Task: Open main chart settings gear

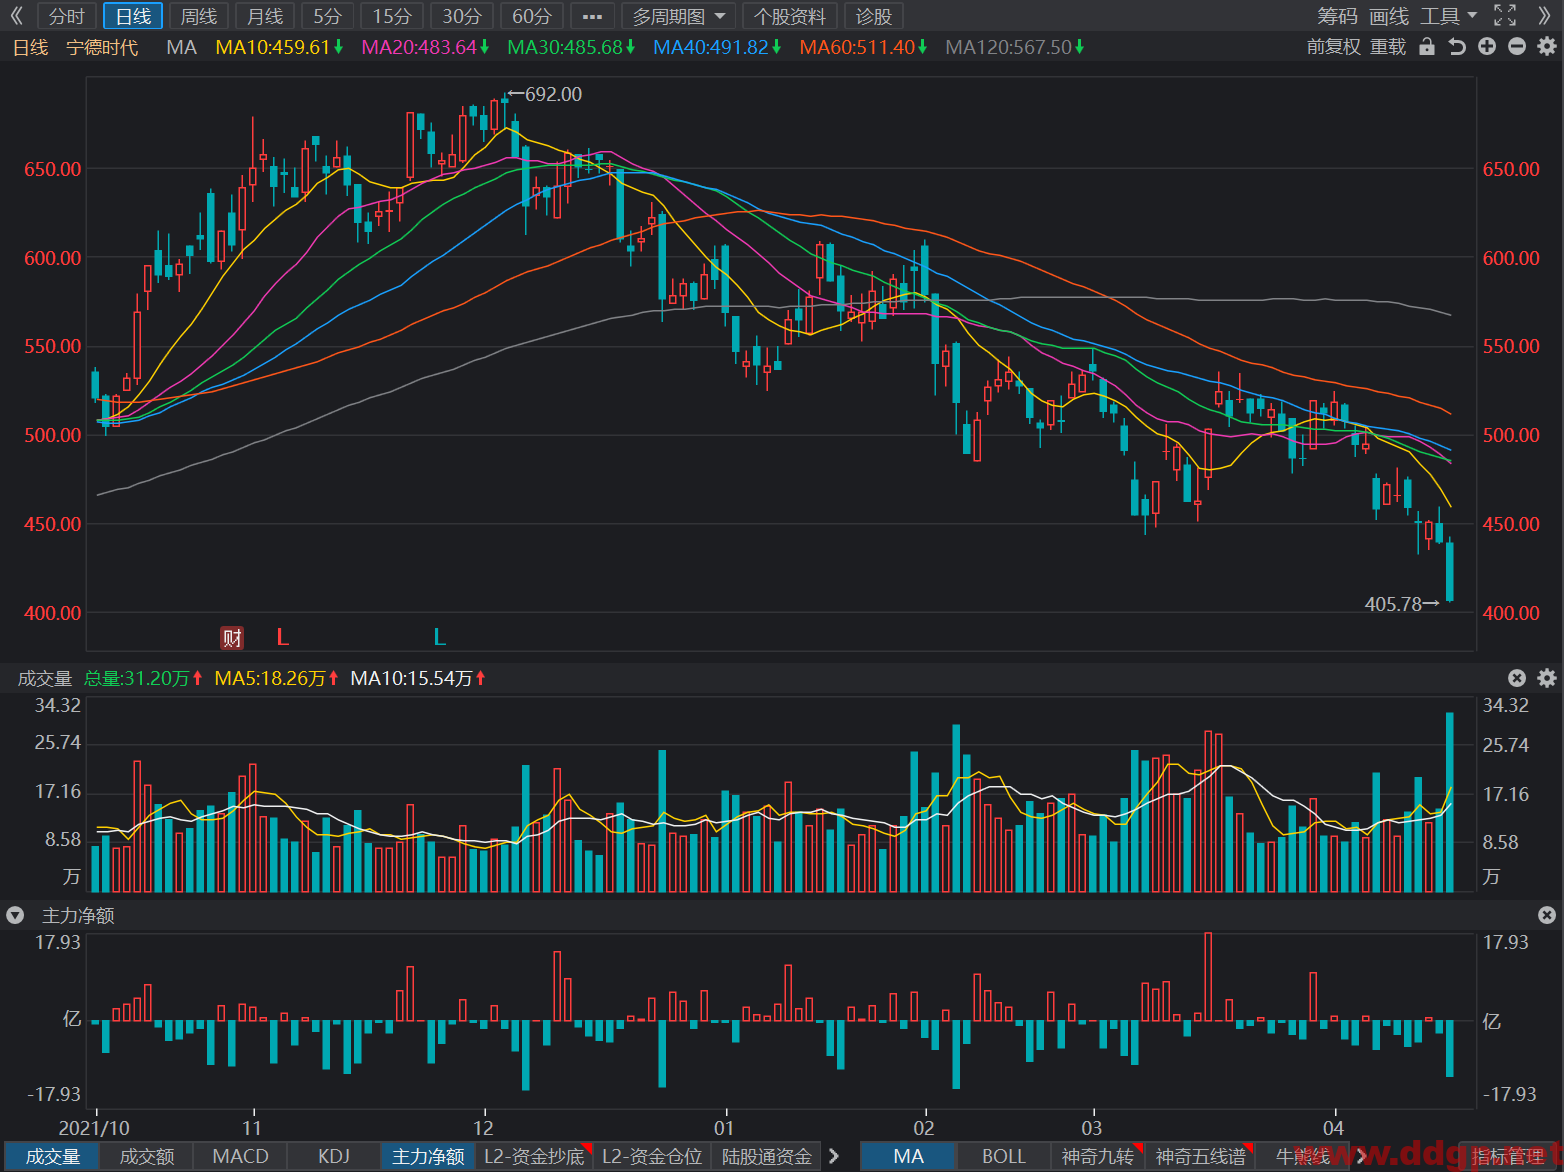Action: pyautogui.click(x=1547, y=47)
